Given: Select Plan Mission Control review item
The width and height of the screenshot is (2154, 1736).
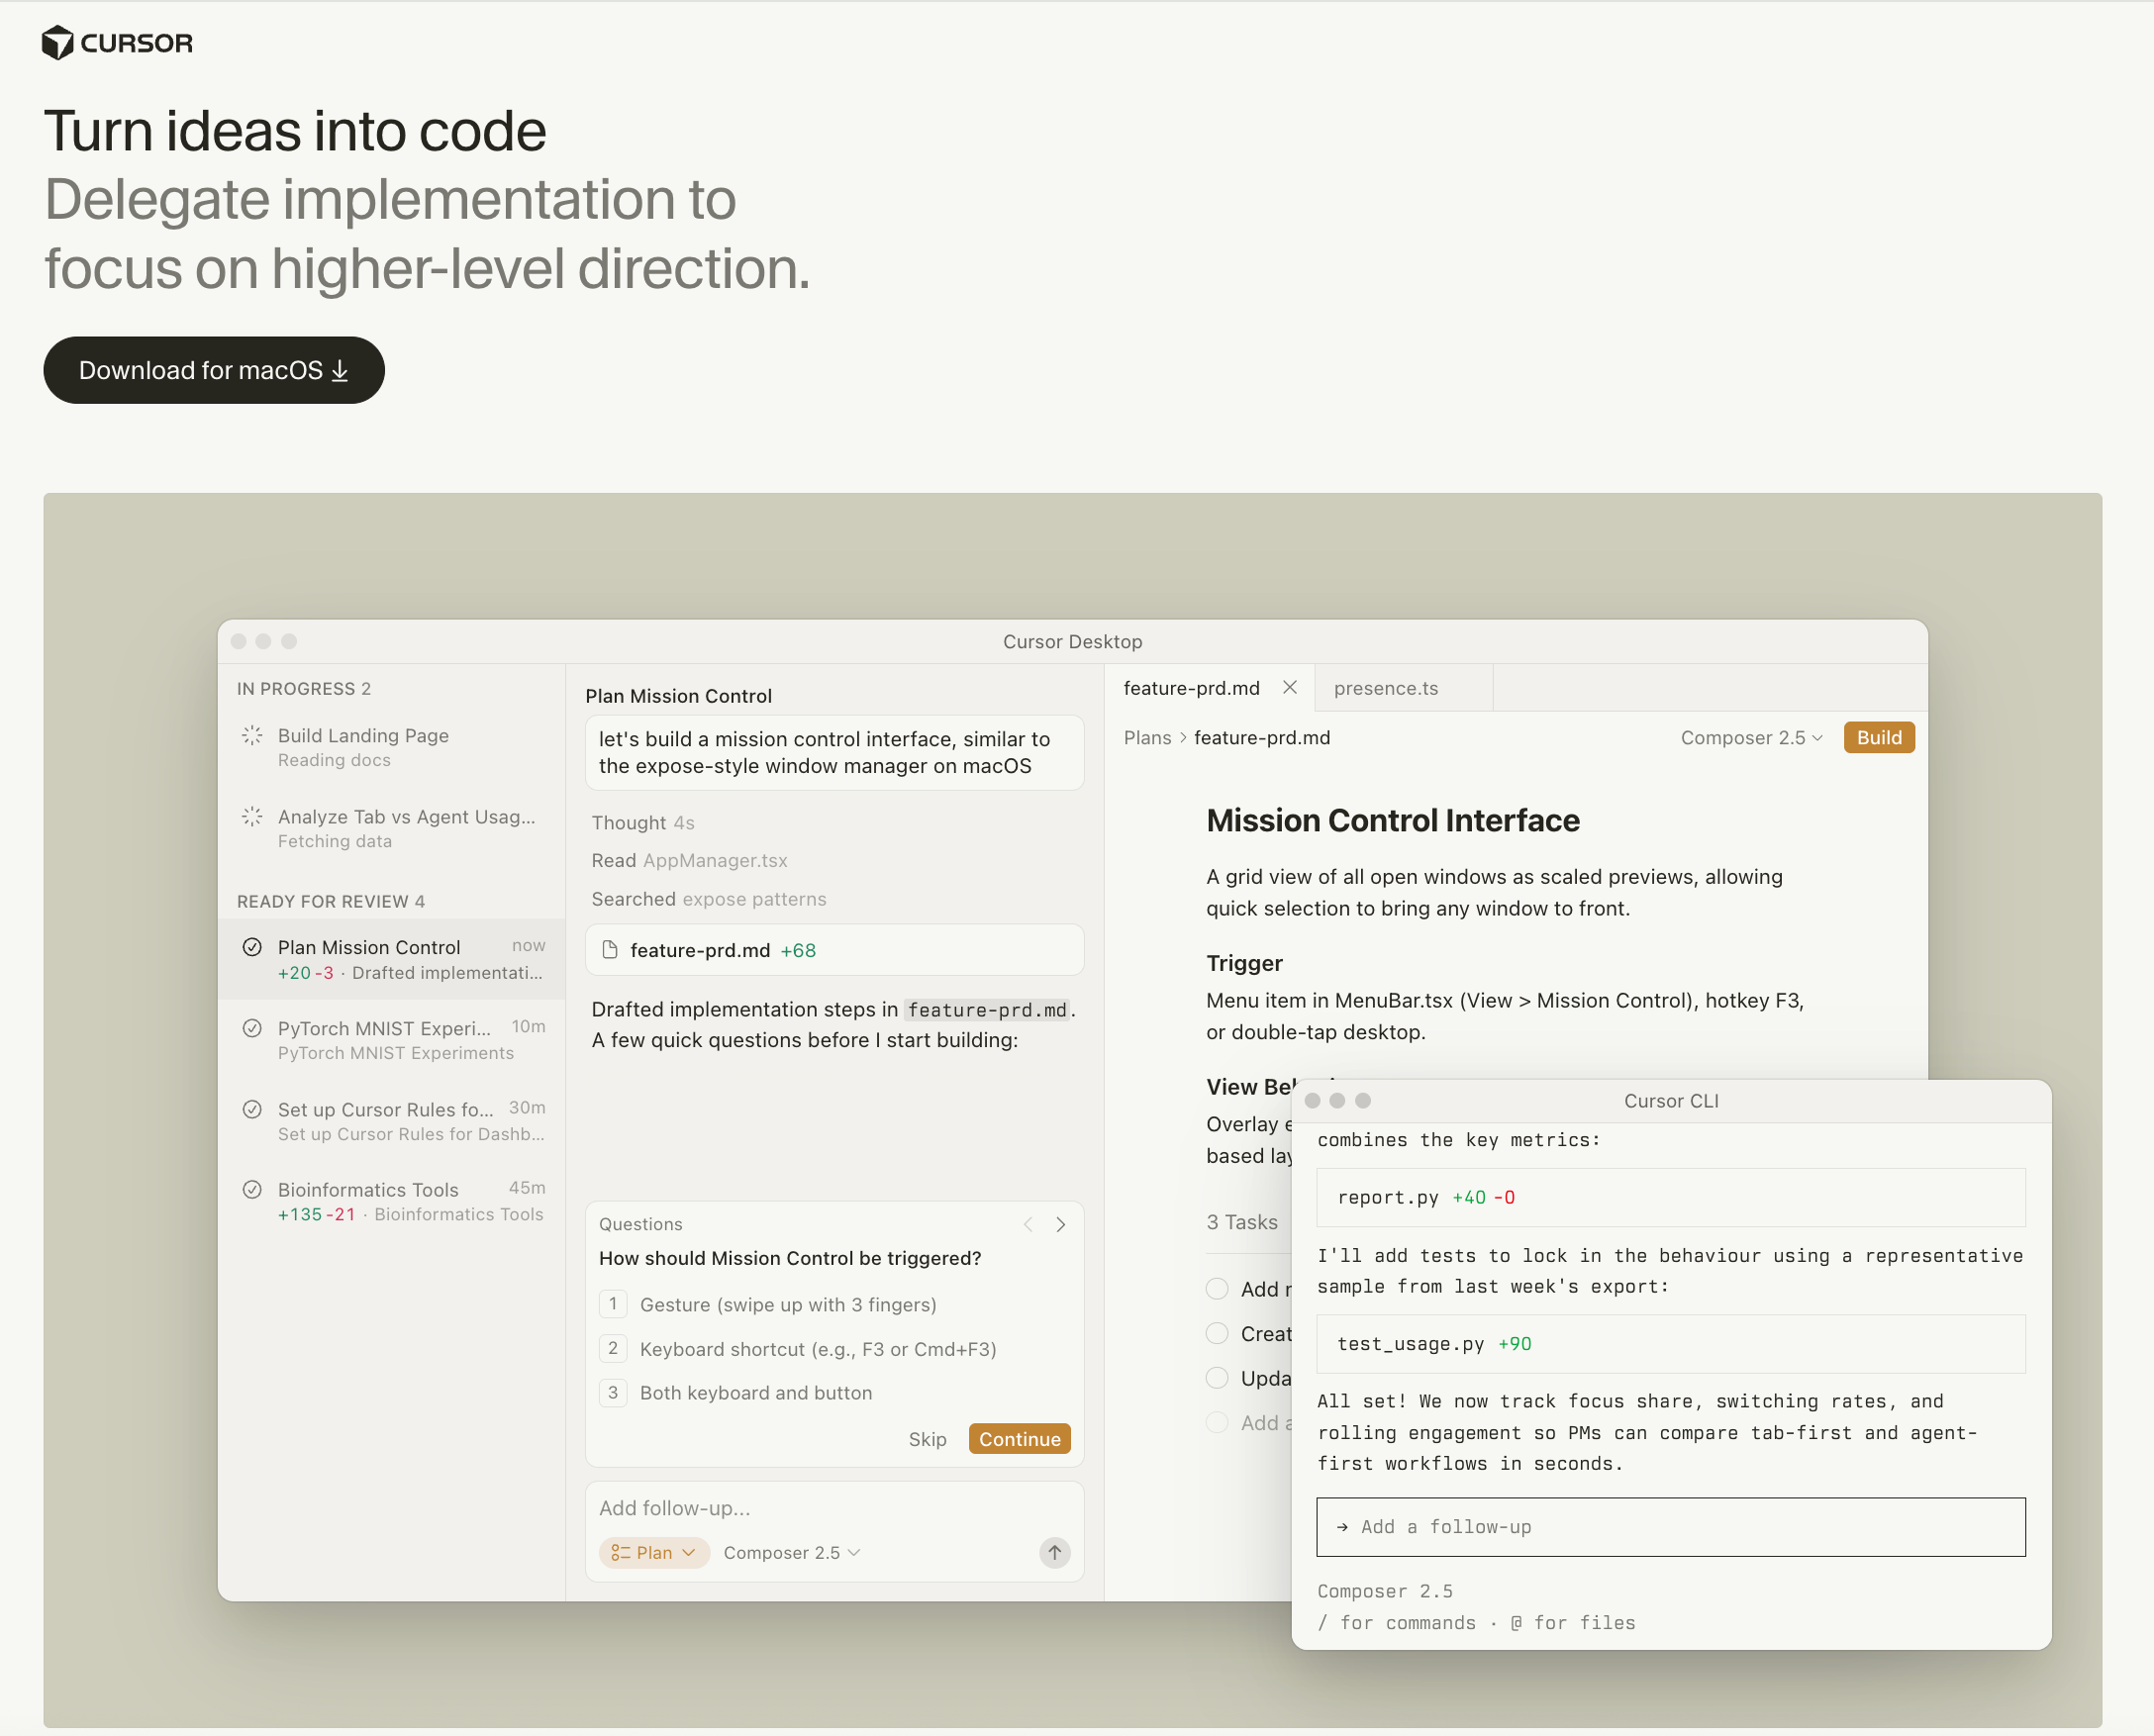Looking at the screenshot, I should coord(392,959).
